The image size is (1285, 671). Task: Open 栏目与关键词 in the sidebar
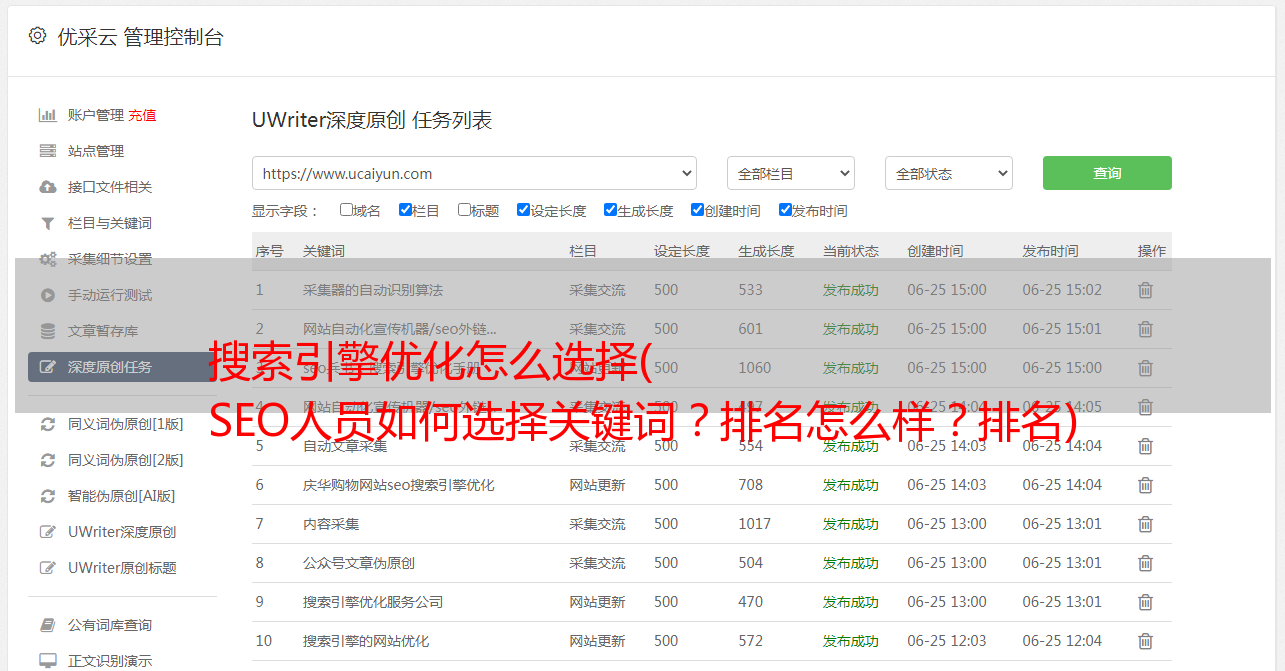click(x=110, y=223)
